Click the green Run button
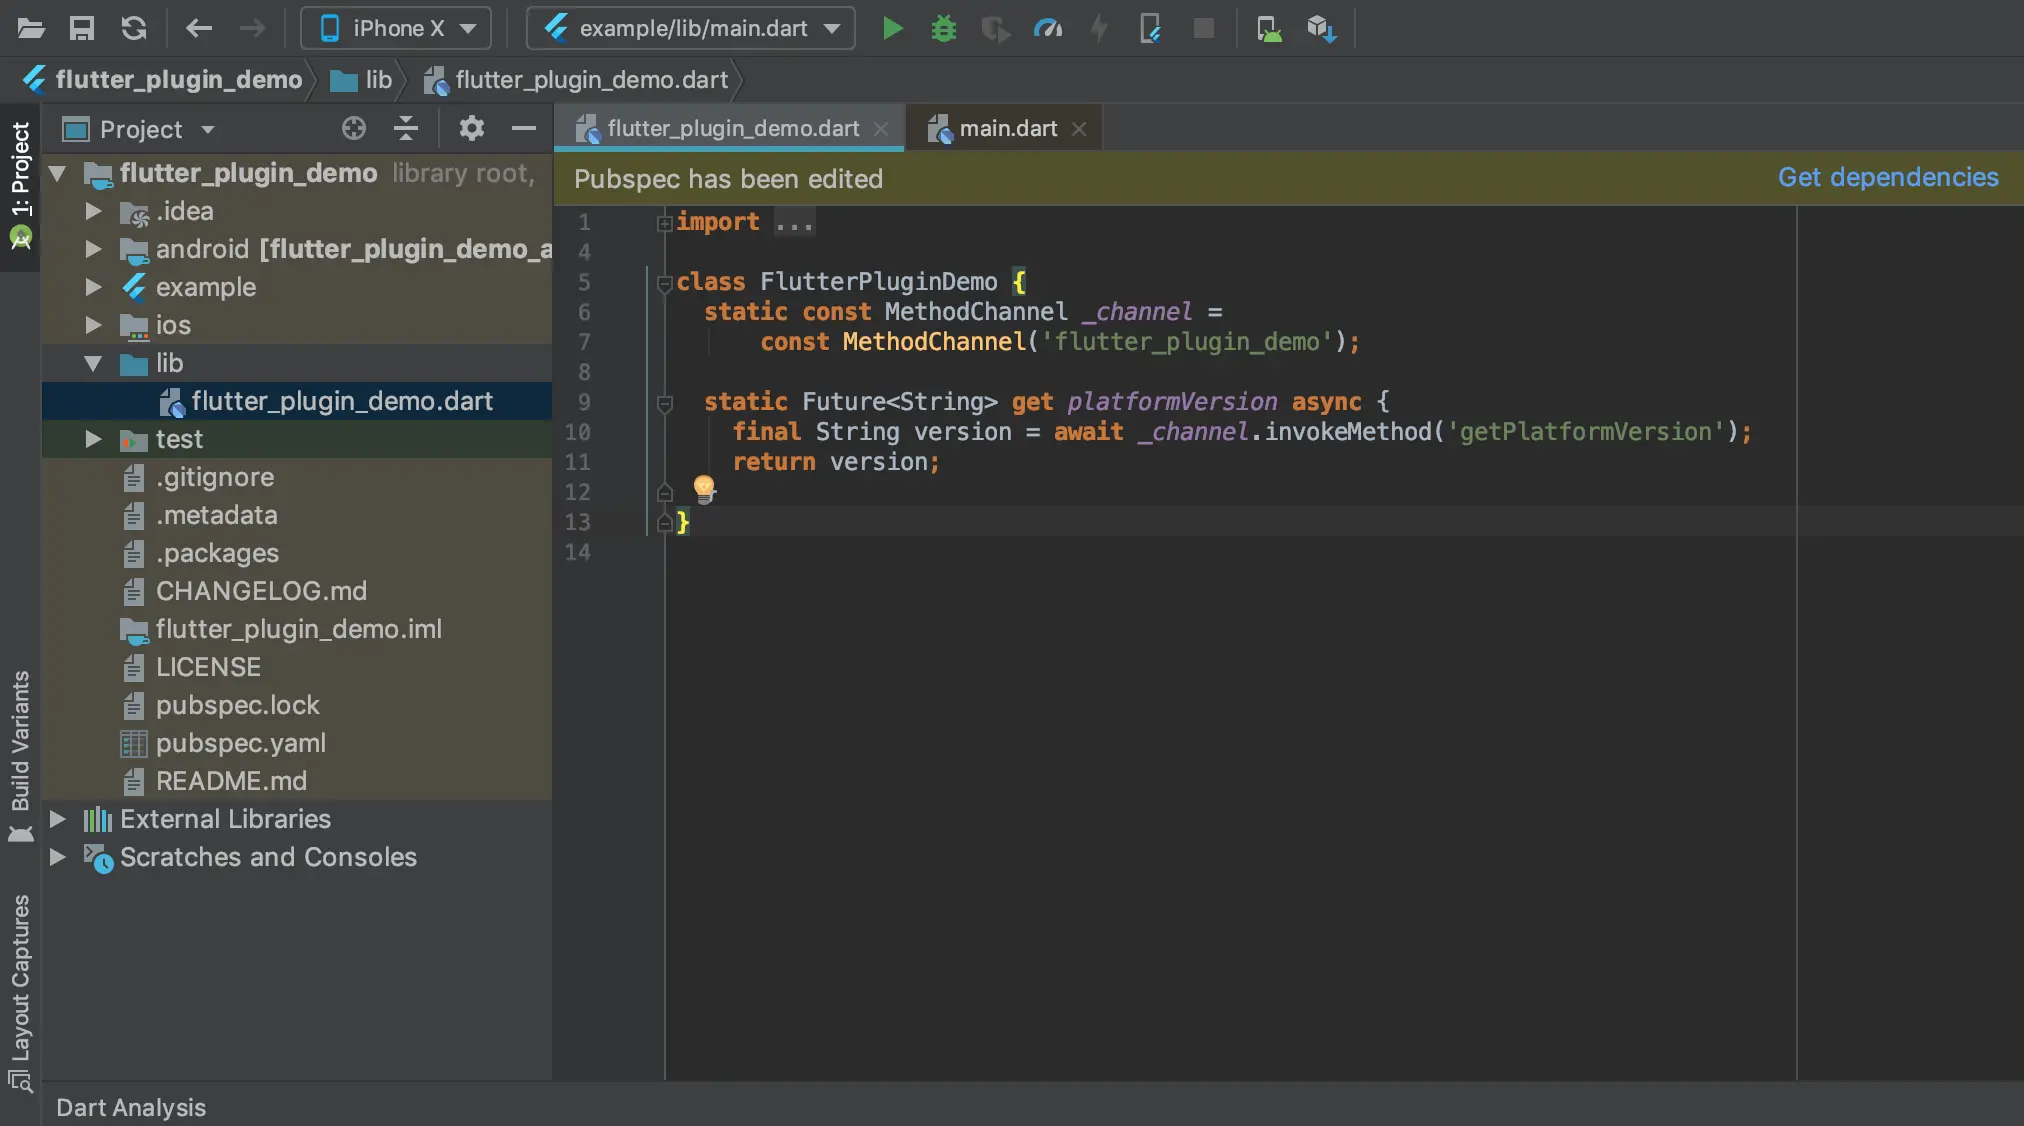 [892, 28]
